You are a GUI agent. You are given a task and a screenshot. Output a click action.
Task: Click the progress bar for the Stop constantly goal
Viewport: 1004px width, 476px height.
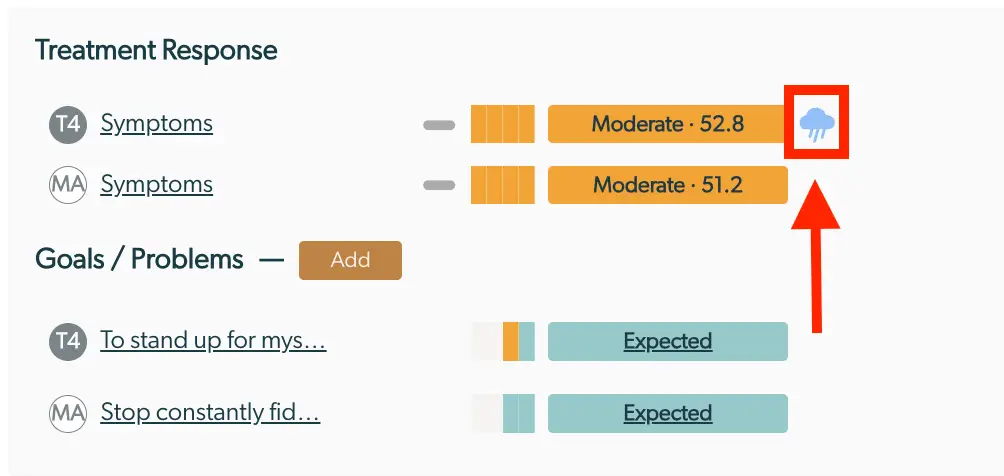tap(503, 413)
